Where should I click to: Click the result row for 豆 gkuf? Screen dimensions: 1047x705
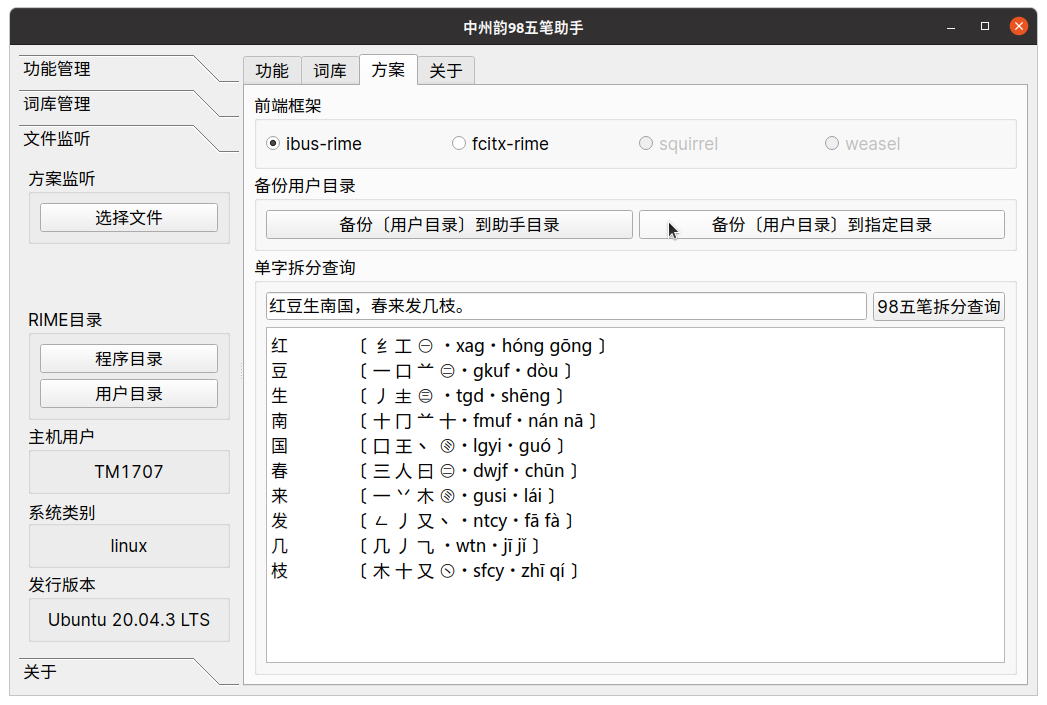point(422,371)
